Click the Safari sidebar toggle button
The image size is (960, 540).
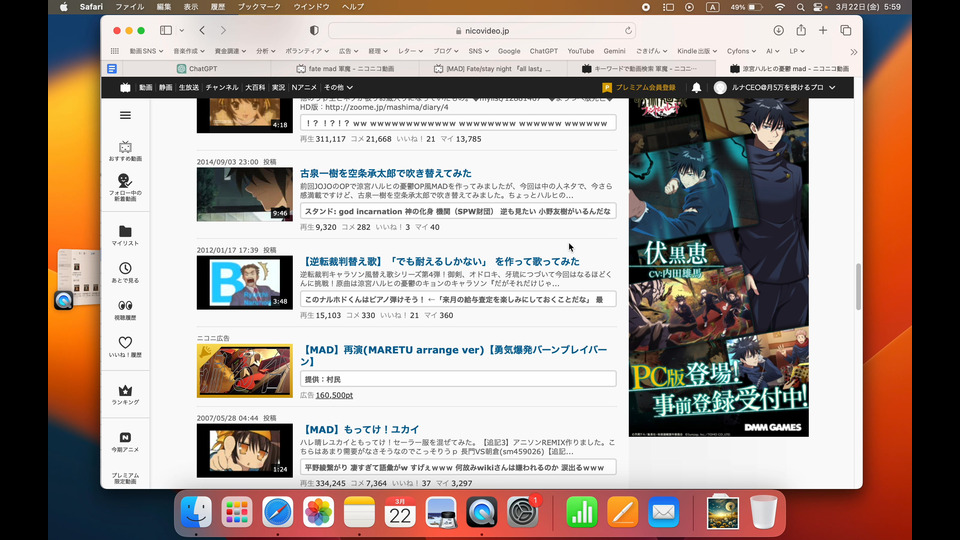click(166, 30)
